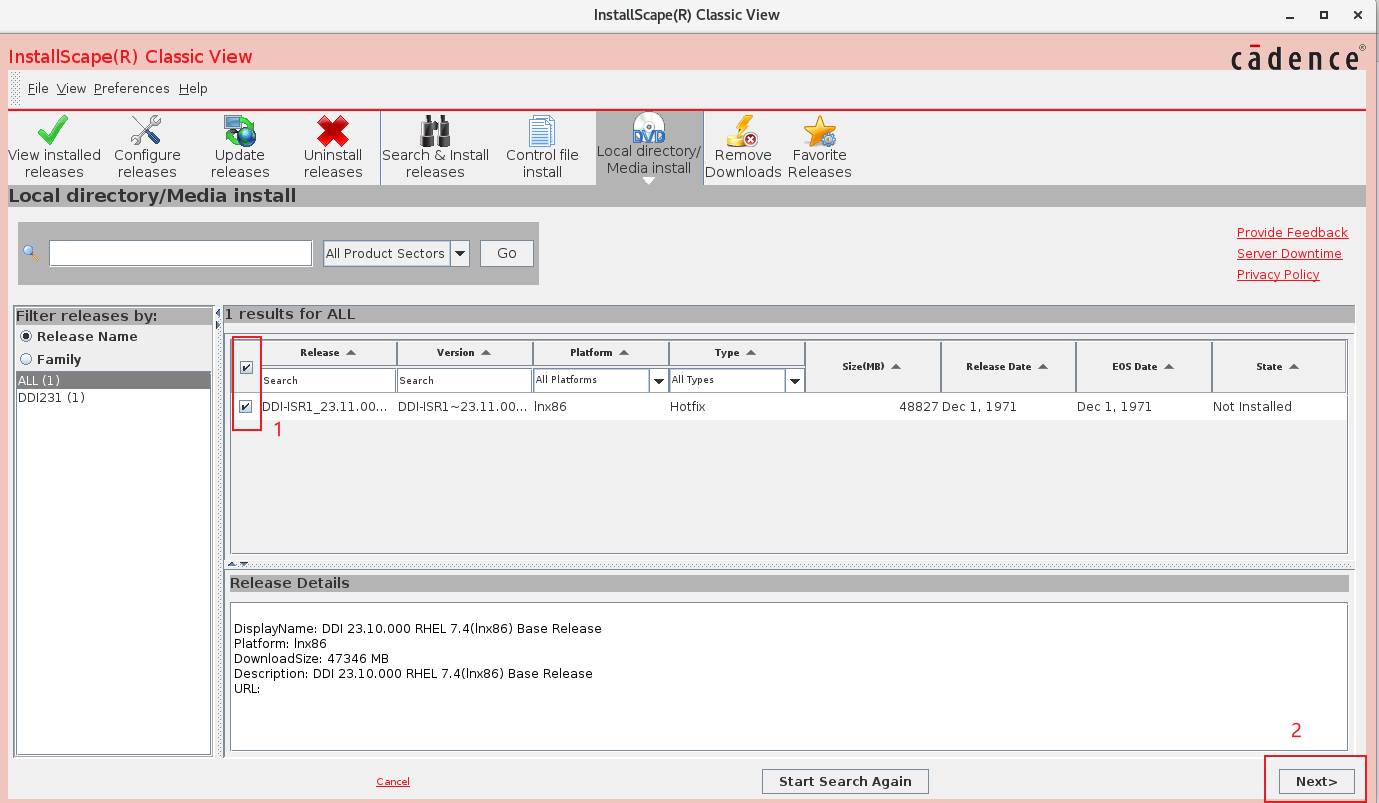
Task: Select DDI231 (1) in the filter list
Action: 51,398
